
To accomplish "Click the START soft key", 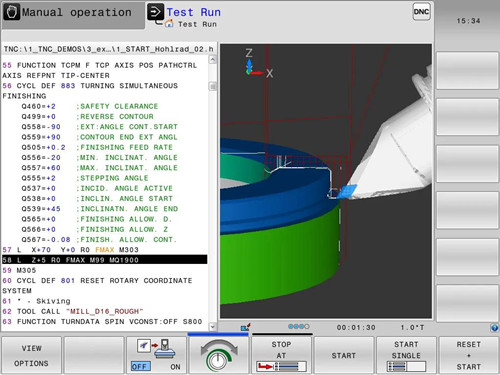I will coord(344,355).
